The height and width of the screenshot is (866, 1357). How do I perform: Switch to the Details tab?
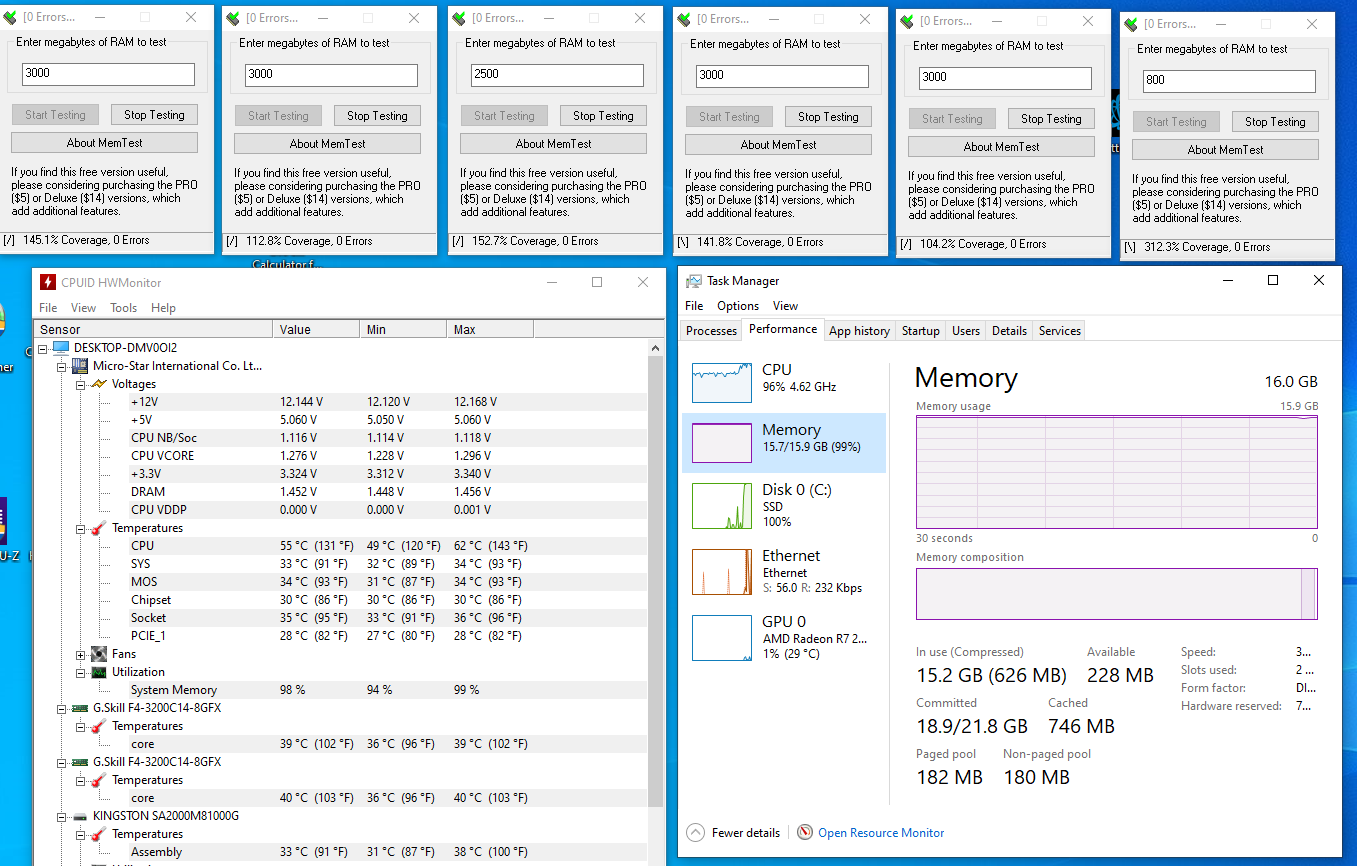click(x=1009, y=331)
